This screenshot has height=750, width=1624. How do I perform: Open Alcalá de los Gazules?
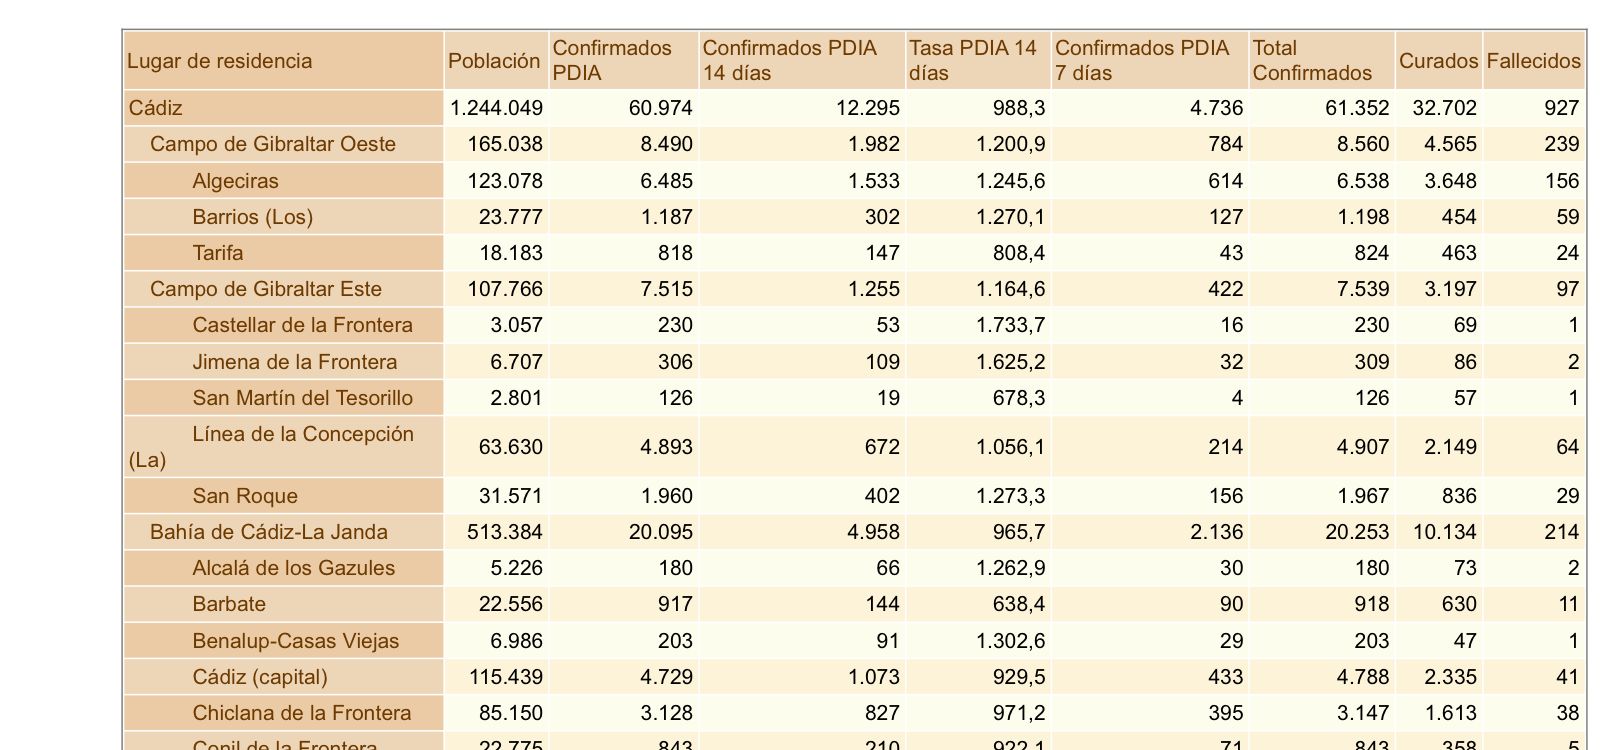[293, 568]
